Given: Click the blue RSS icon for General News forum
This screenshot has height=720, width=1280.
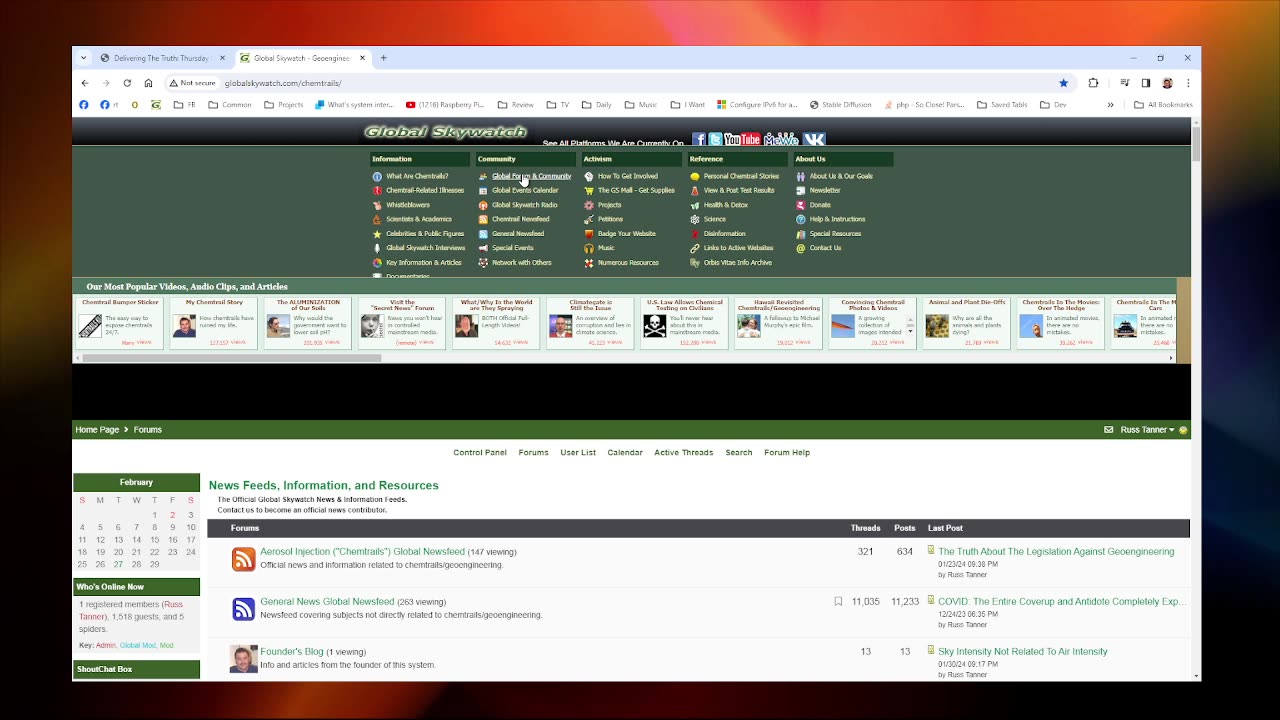Looking at the screenshot, I should [243, 609].
